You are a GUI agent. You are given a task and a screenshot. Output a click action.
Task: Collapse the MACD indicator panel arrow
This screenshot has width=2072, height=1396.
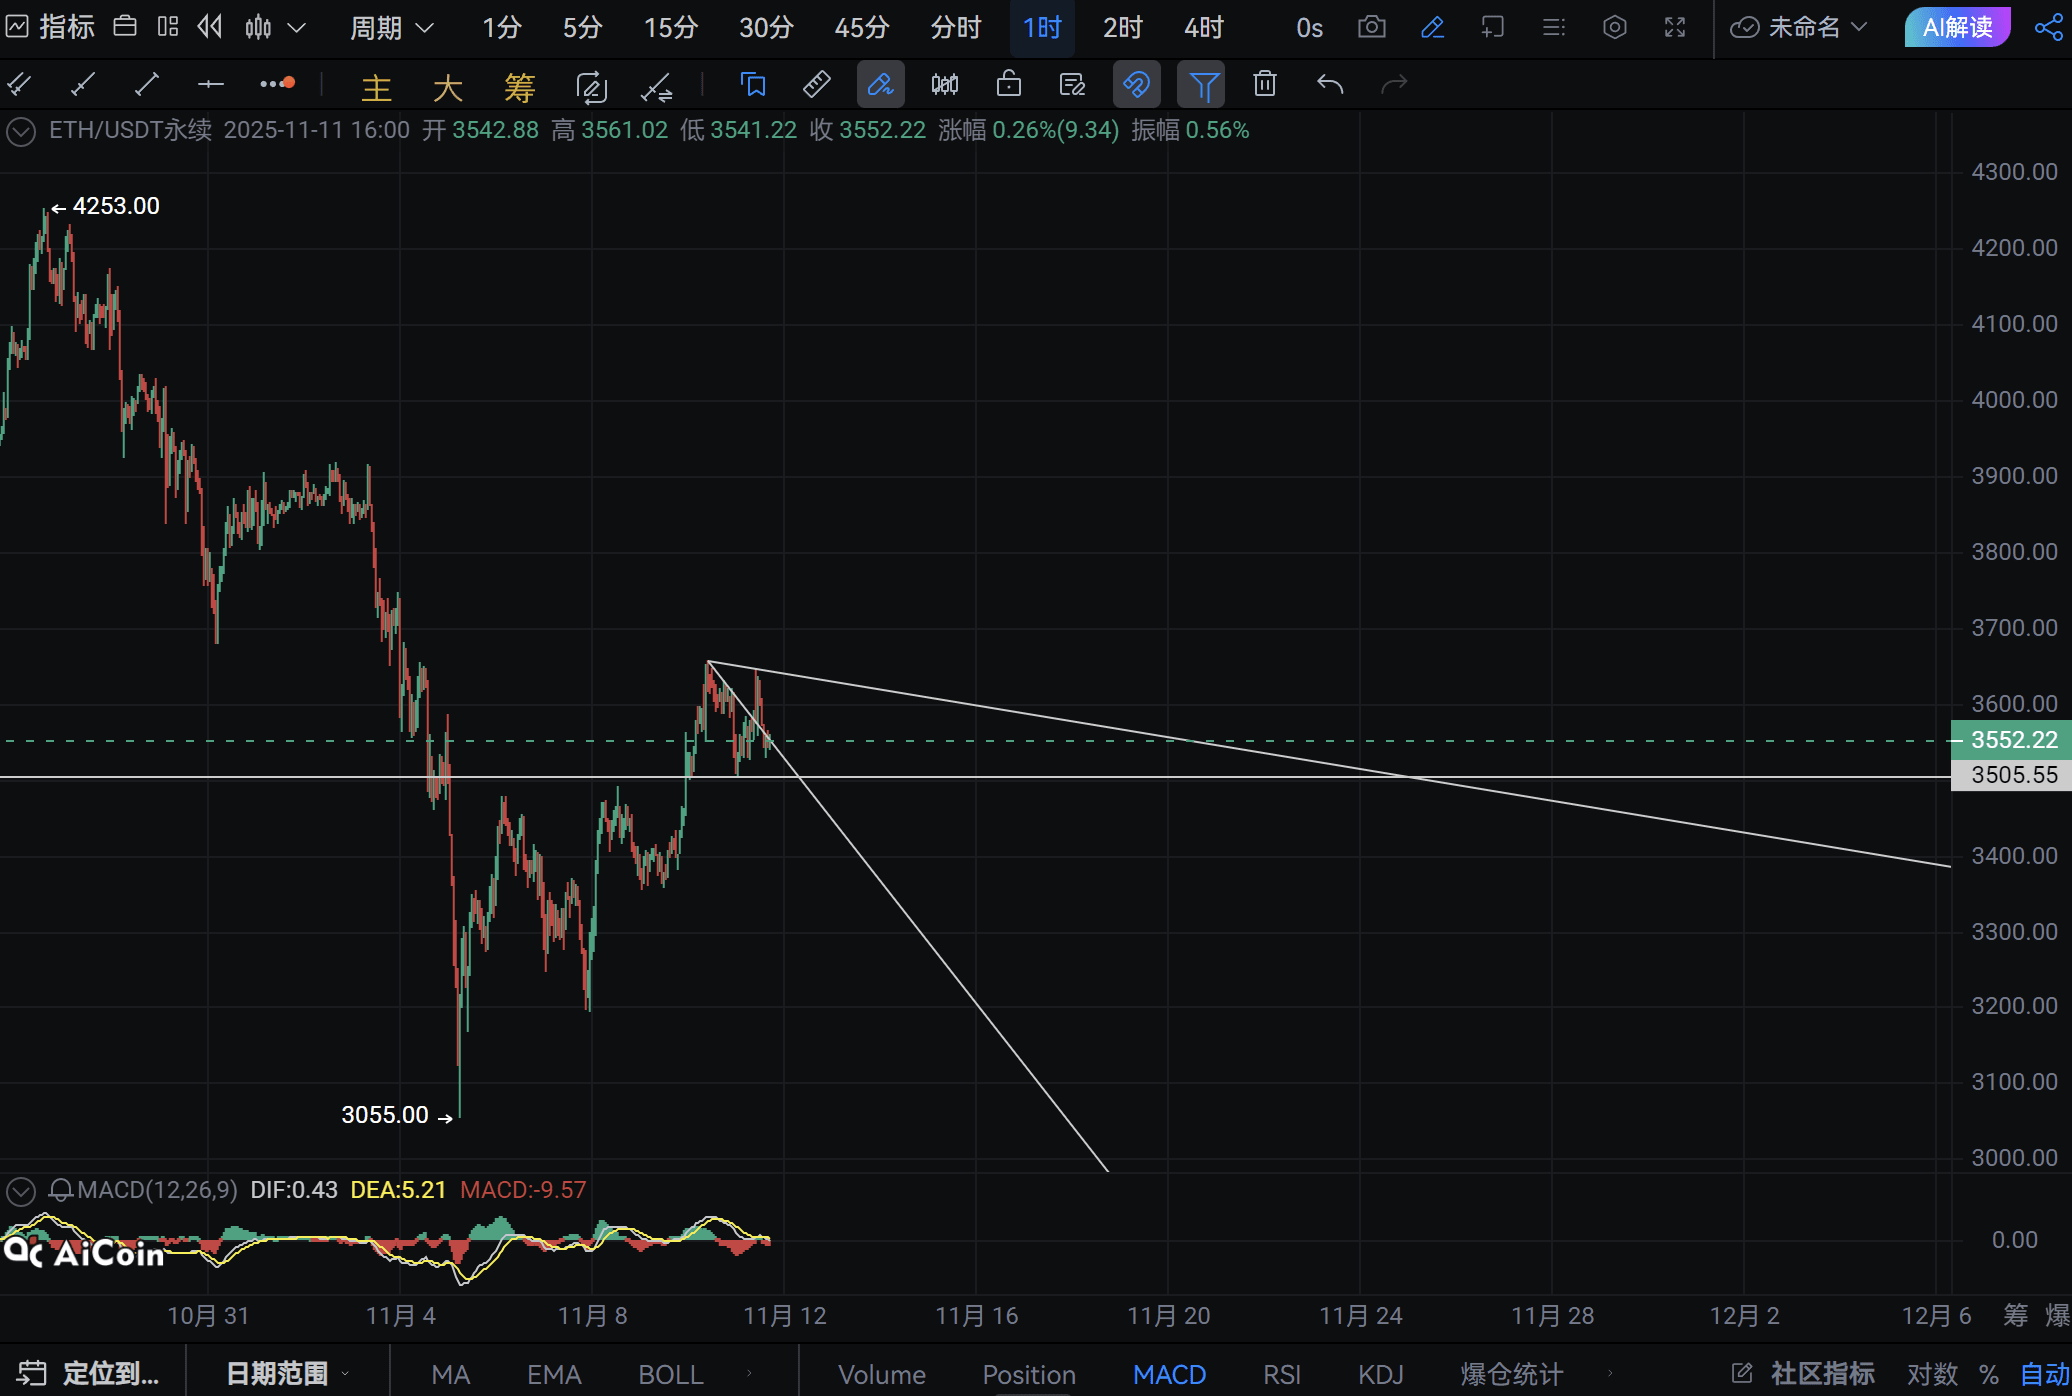21,1190
